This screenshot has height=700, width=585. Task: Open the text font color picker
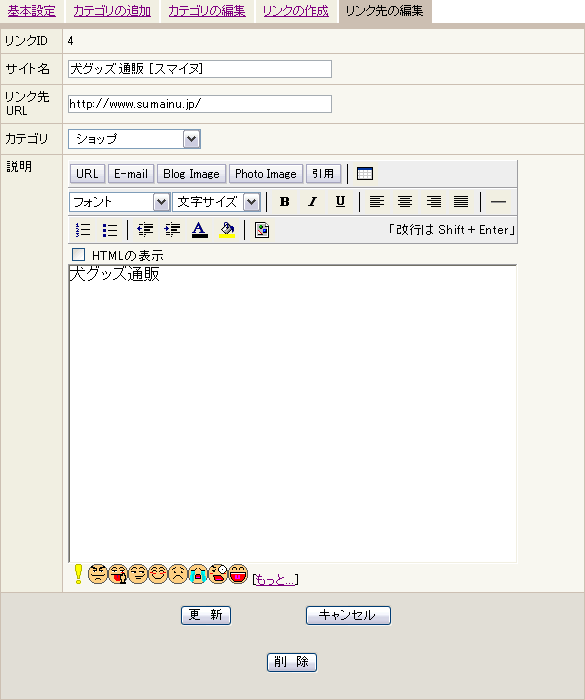pos(200,230)
